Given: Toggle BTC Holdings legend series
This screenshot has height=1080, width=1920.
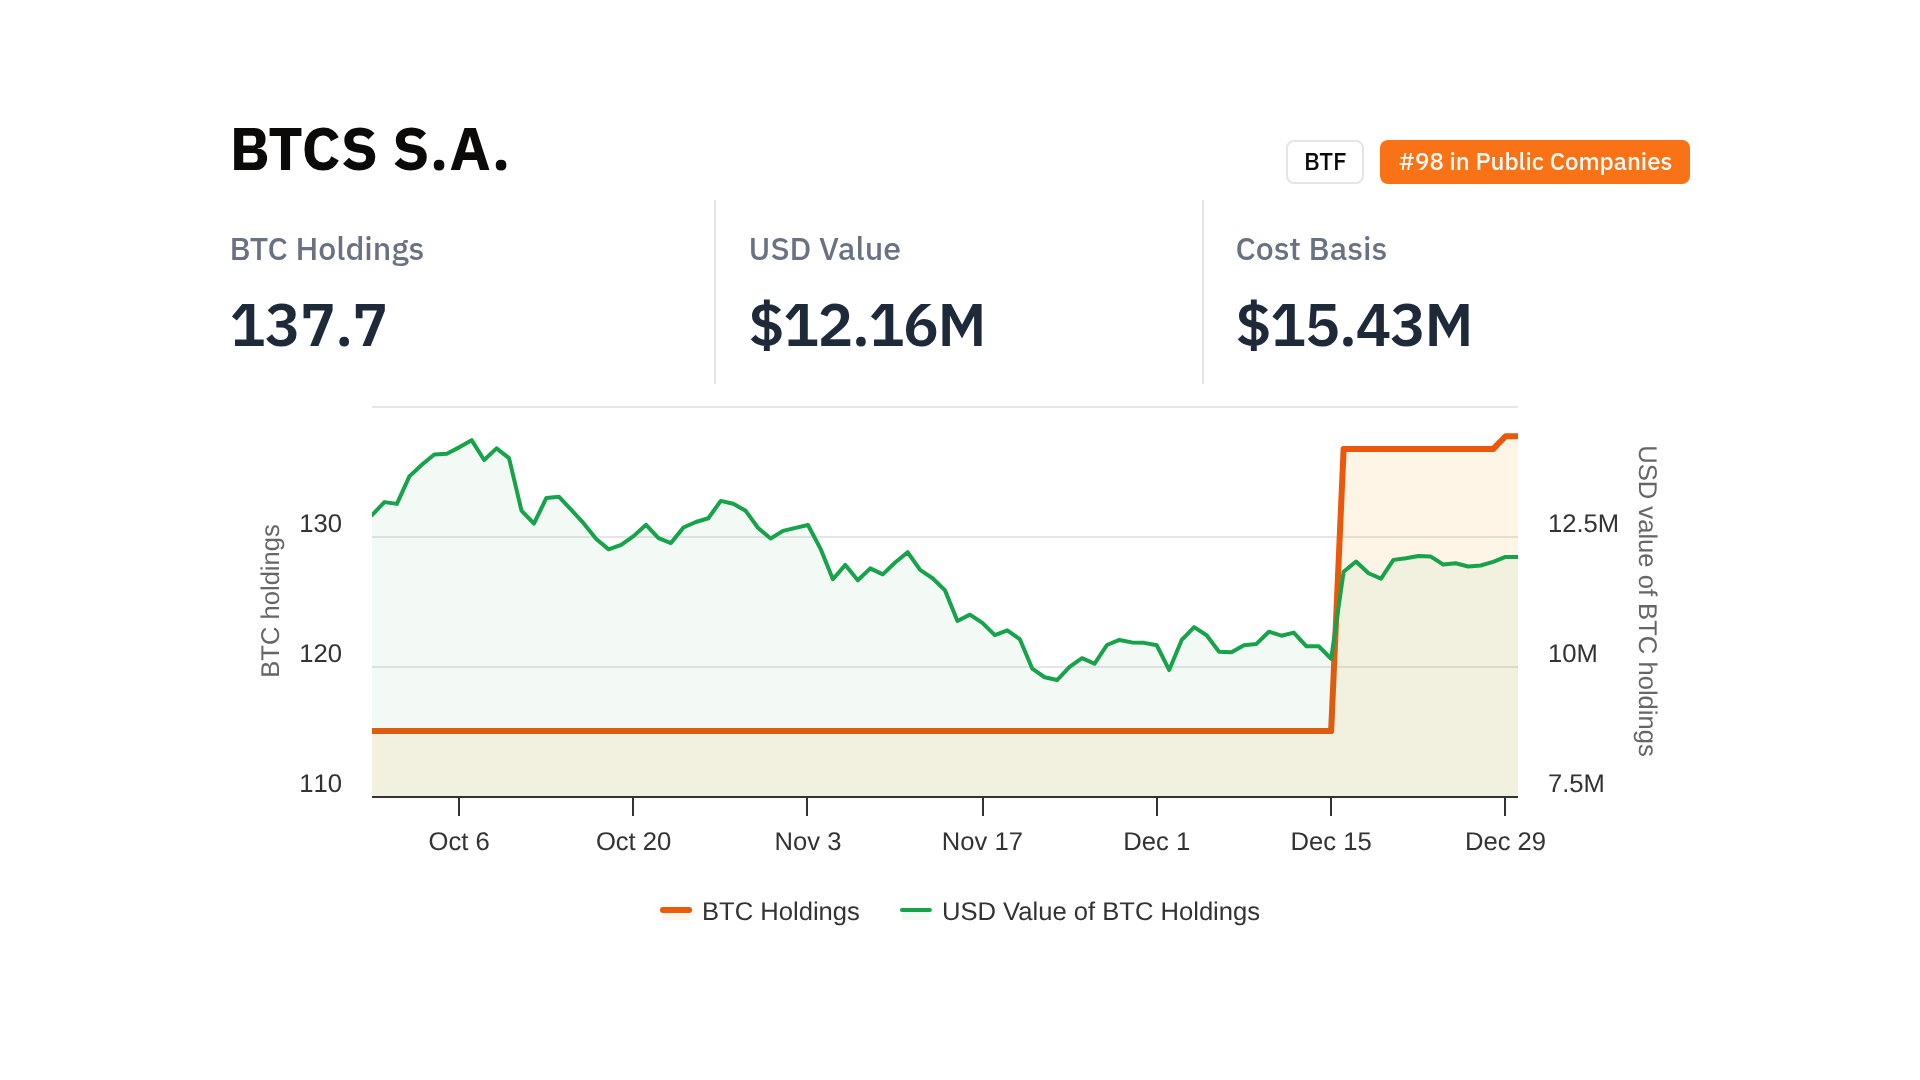Looking at the screenshot, I should pos(780,911).
